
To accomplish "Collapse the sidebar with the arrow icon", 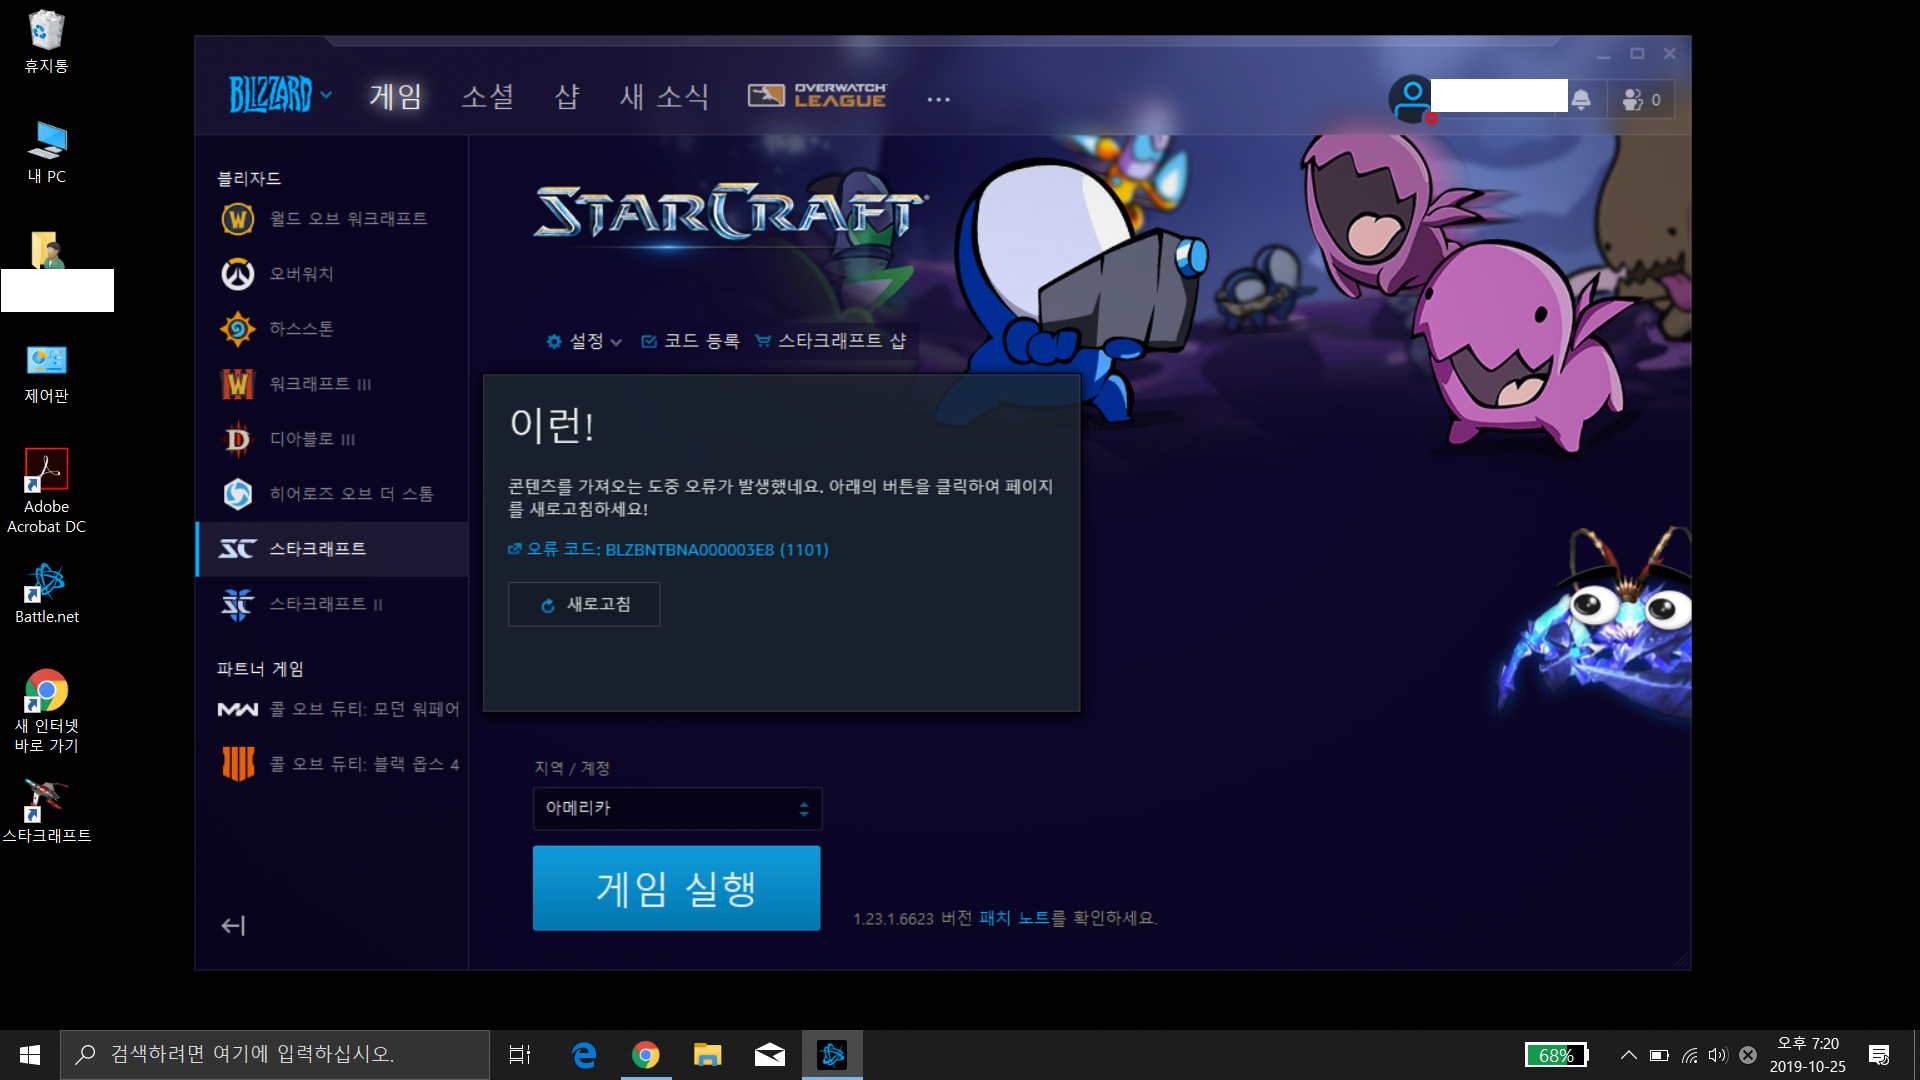I will [x=233, y=926].
